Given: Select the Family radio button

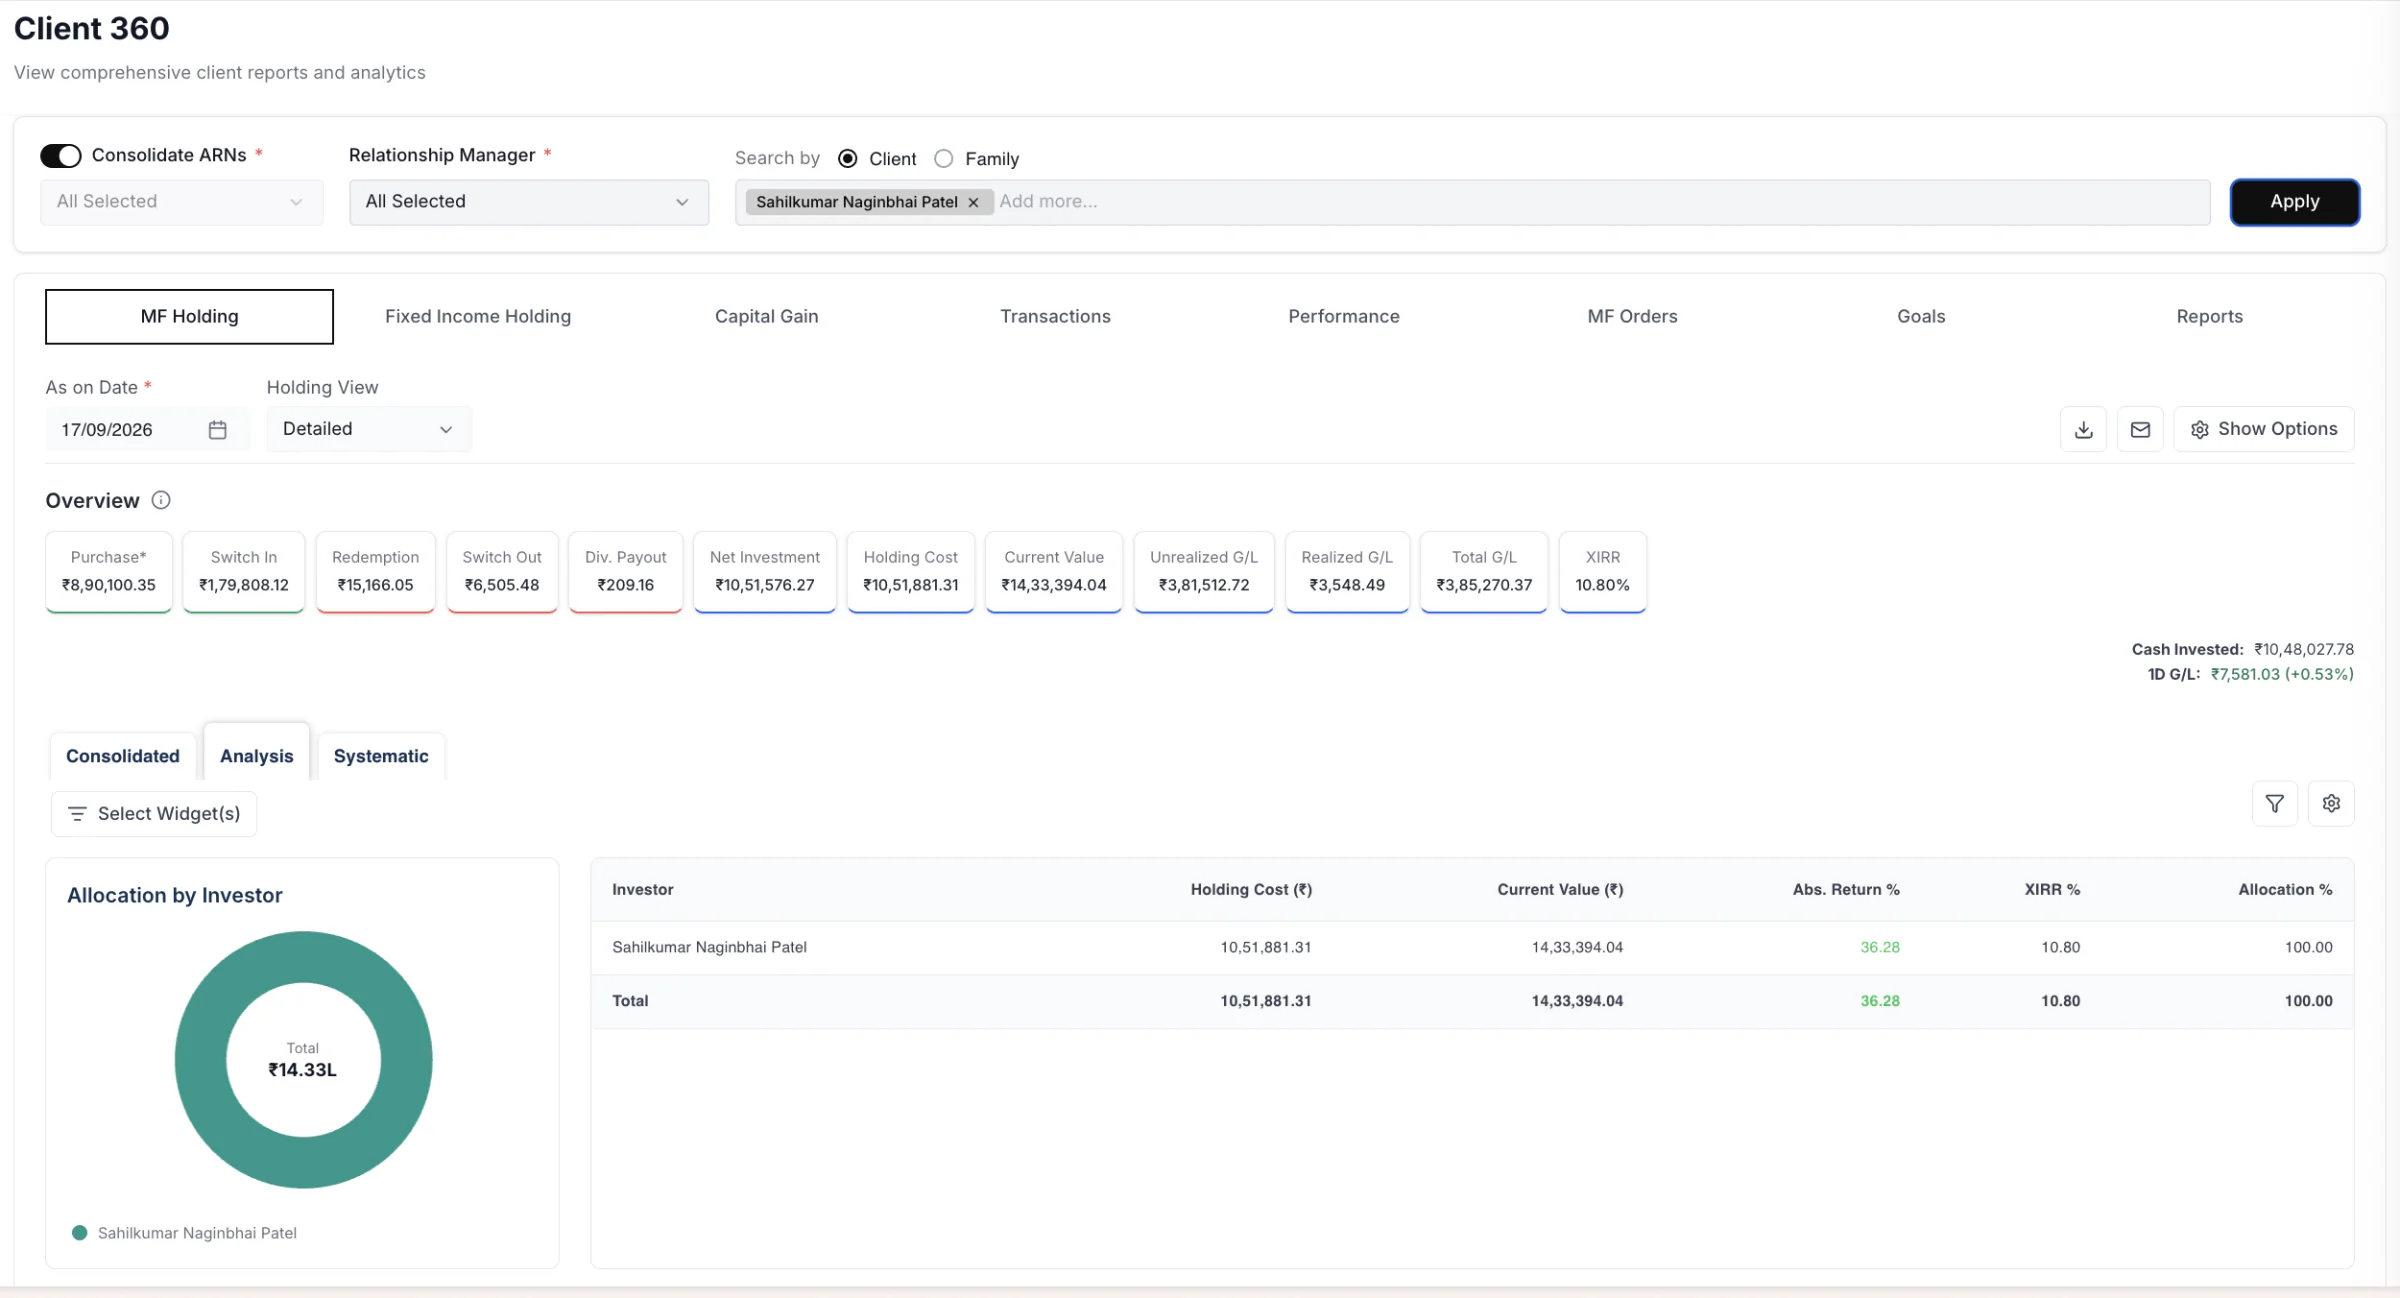Looking at the screenshot, I should (x=943, y=158).
